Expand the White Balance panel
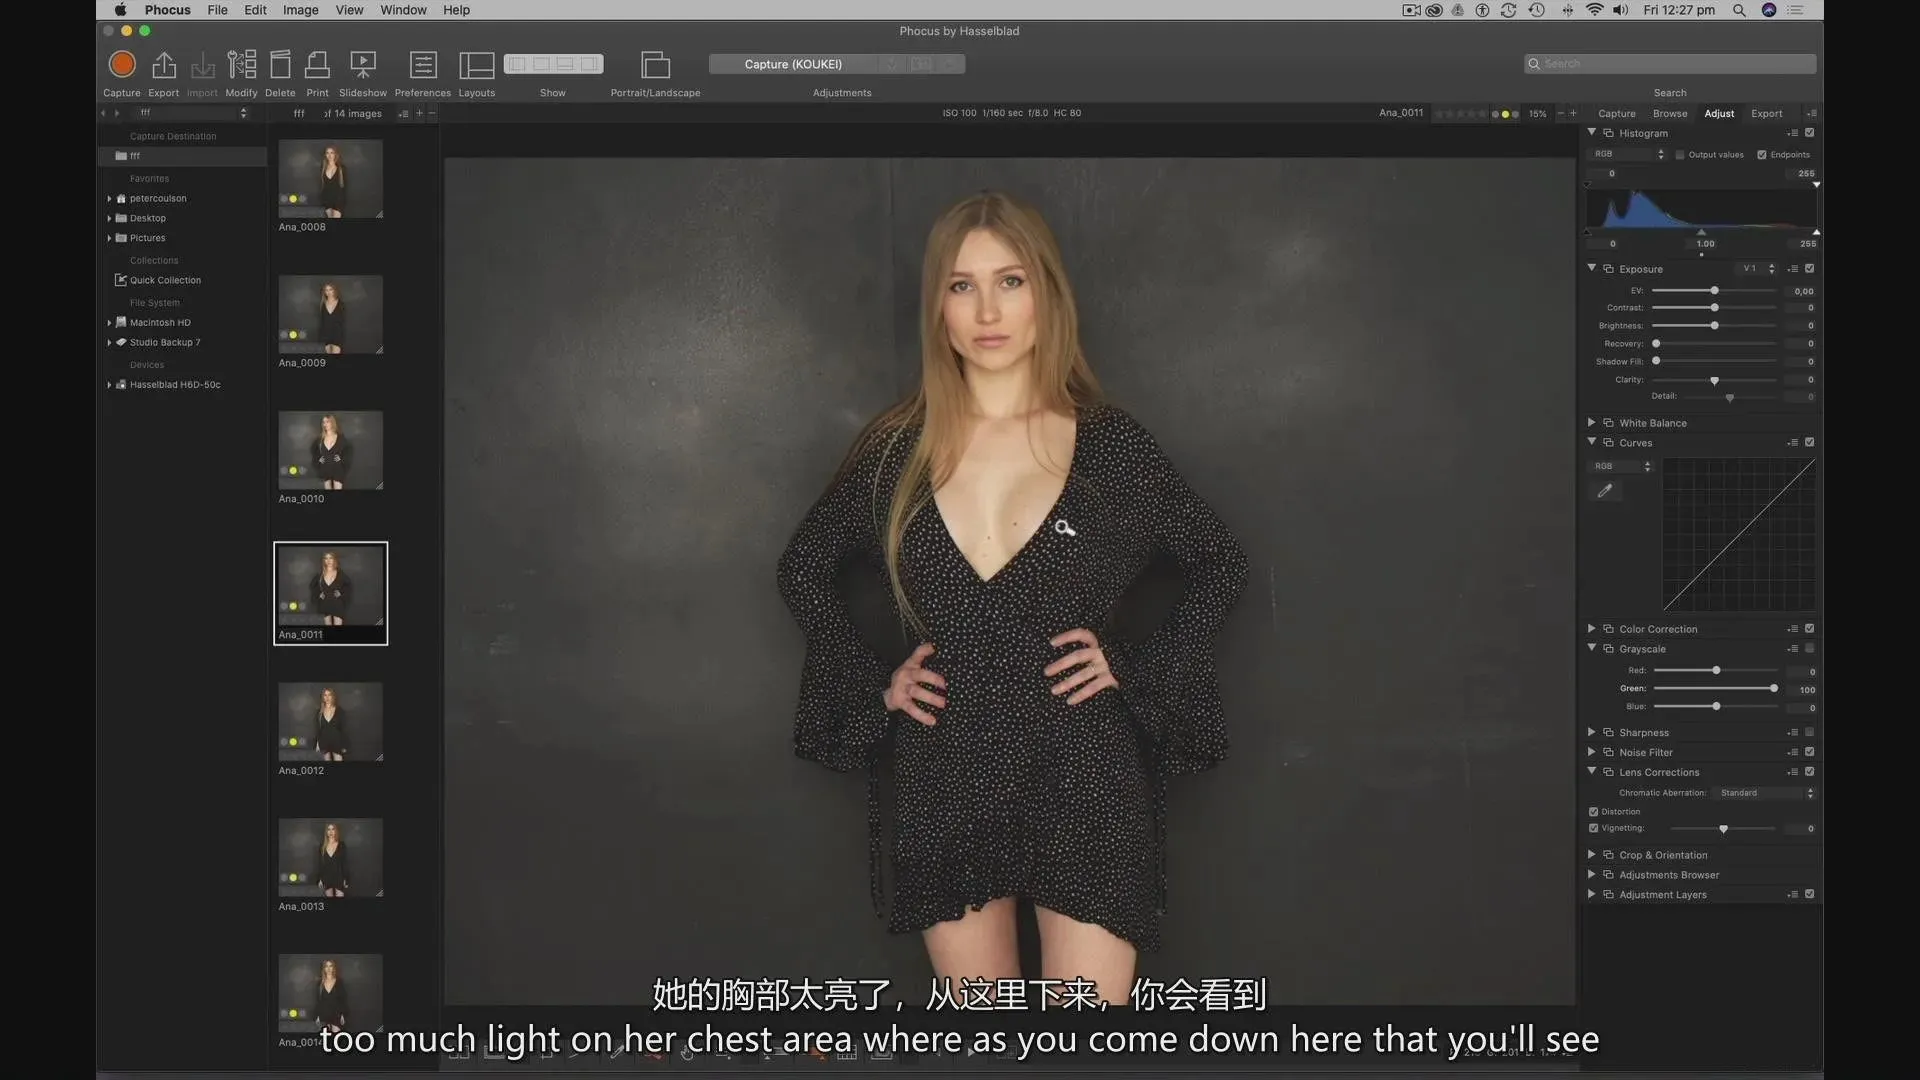This screenshot has height=1080, width=1920. click(x=1592, y=423)
